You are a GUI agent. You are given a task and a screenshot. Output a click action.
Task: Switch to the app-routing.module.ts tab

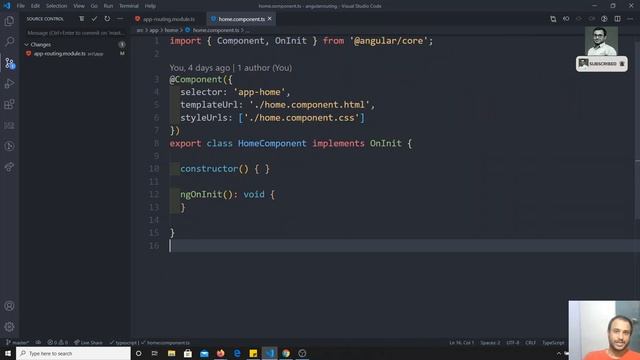[x=169, y=19]
